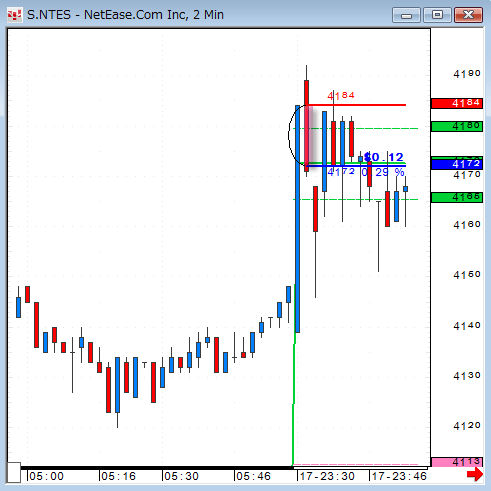Click the 05:46 time axis label
Screen dimensions: 491x491
pyautogui.click(x=253, y=476)
